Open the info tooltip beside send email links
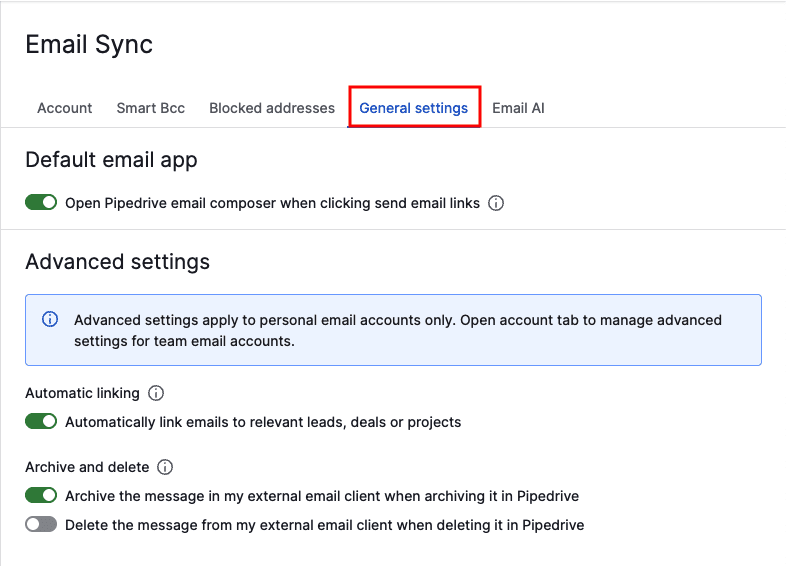The height and width of the screenshot is (566, 786). [496, 203]
